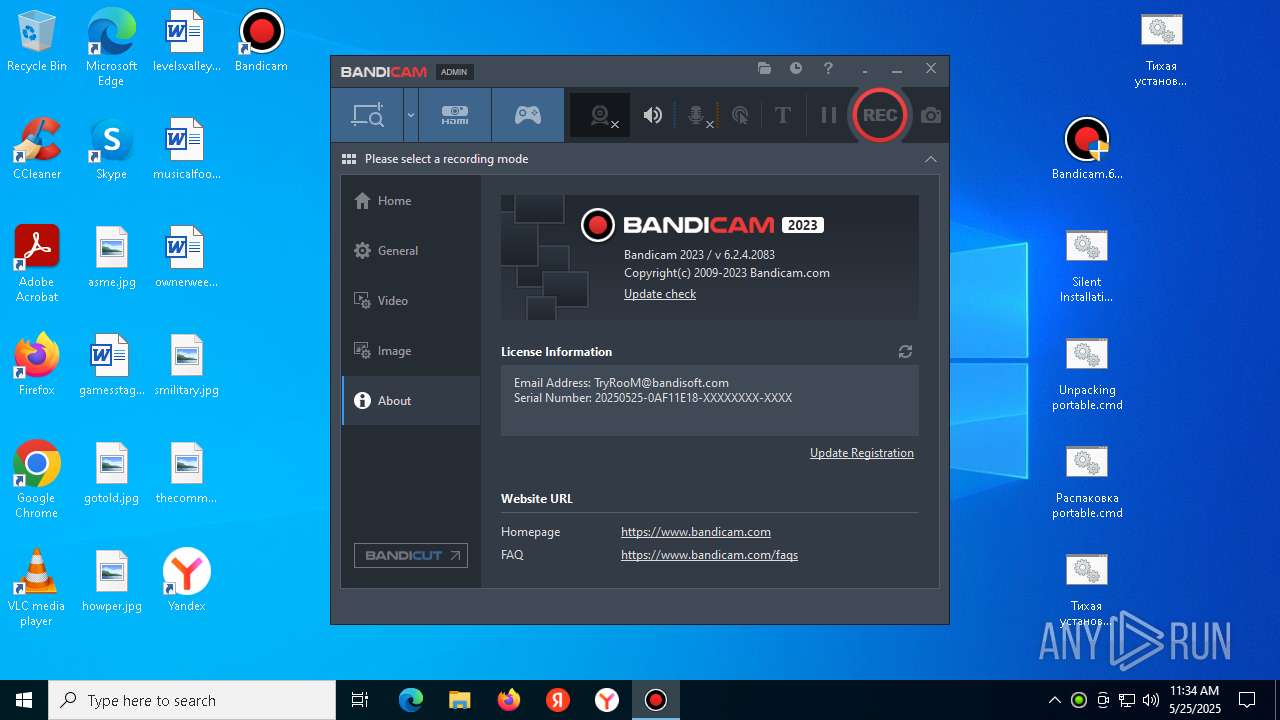Select the Skype desktop icon

point(111,149)
